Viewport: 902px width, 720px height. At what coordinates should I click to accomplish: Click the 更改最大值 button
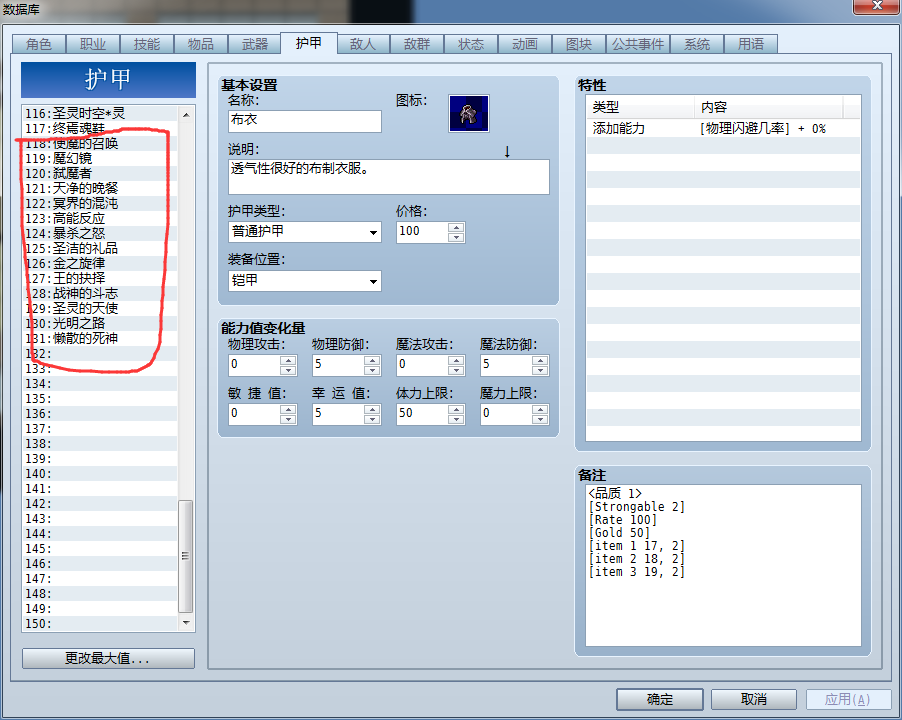(x=108, y=658)
